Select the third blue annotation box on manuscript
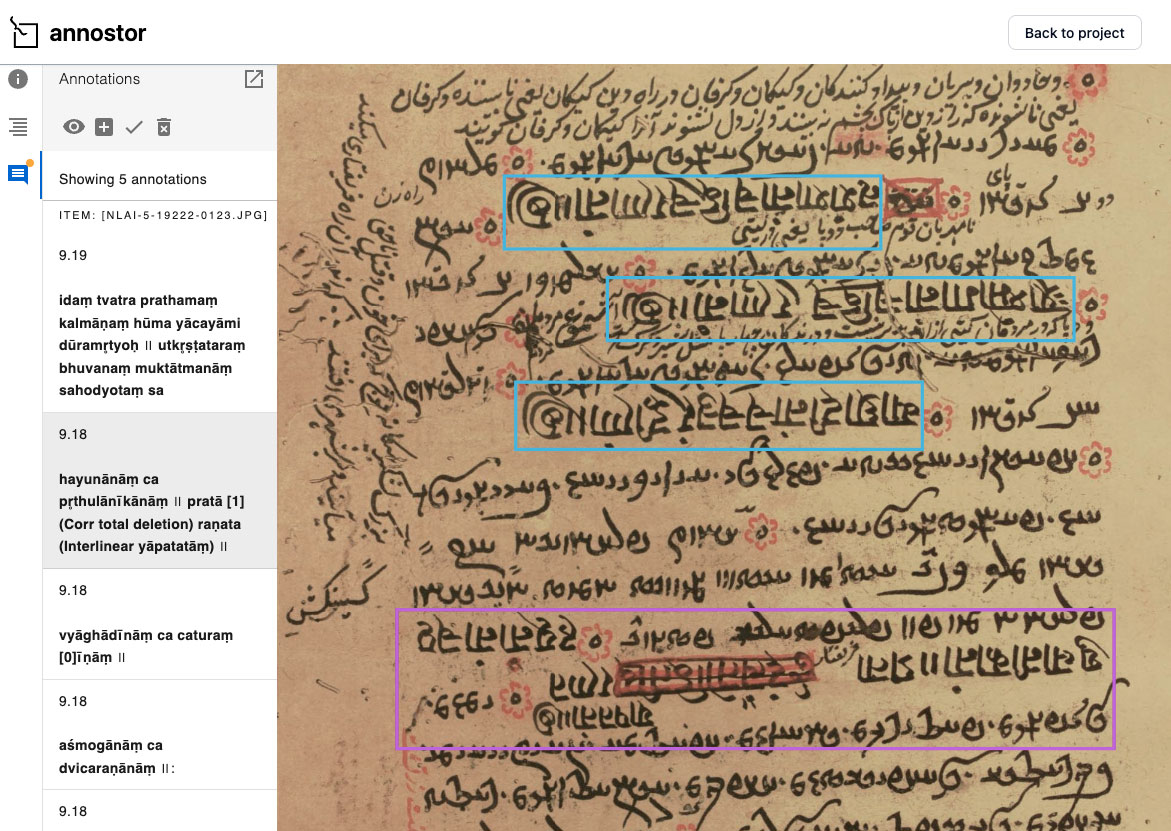 tap(718, 415)
